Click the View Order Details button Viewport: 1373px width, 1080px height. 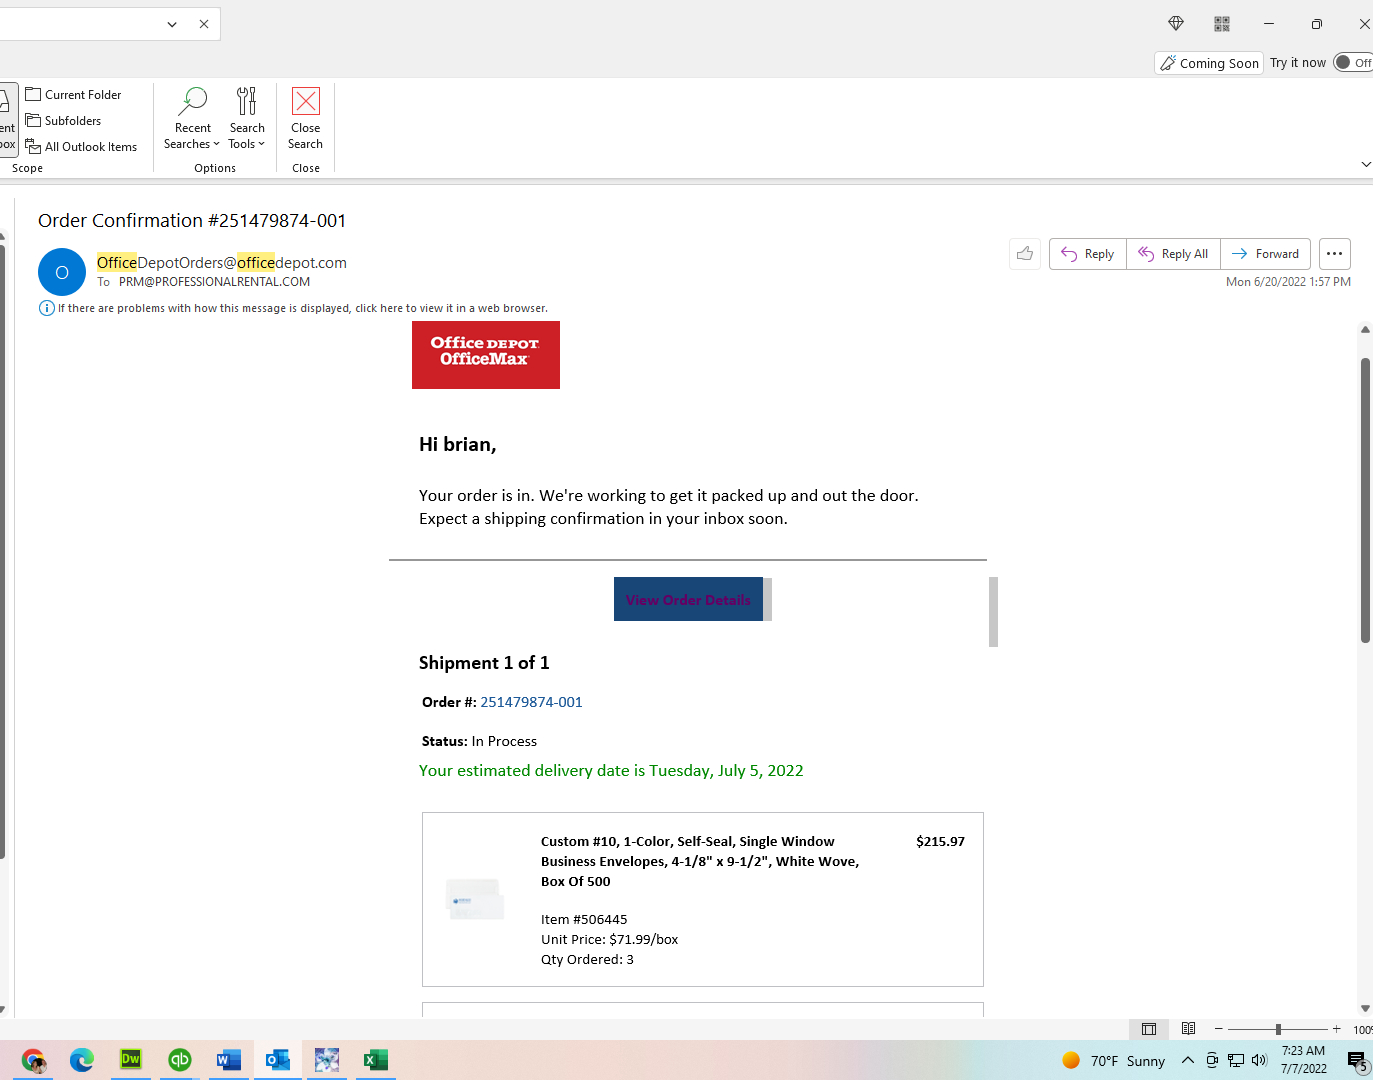(688, 599)
